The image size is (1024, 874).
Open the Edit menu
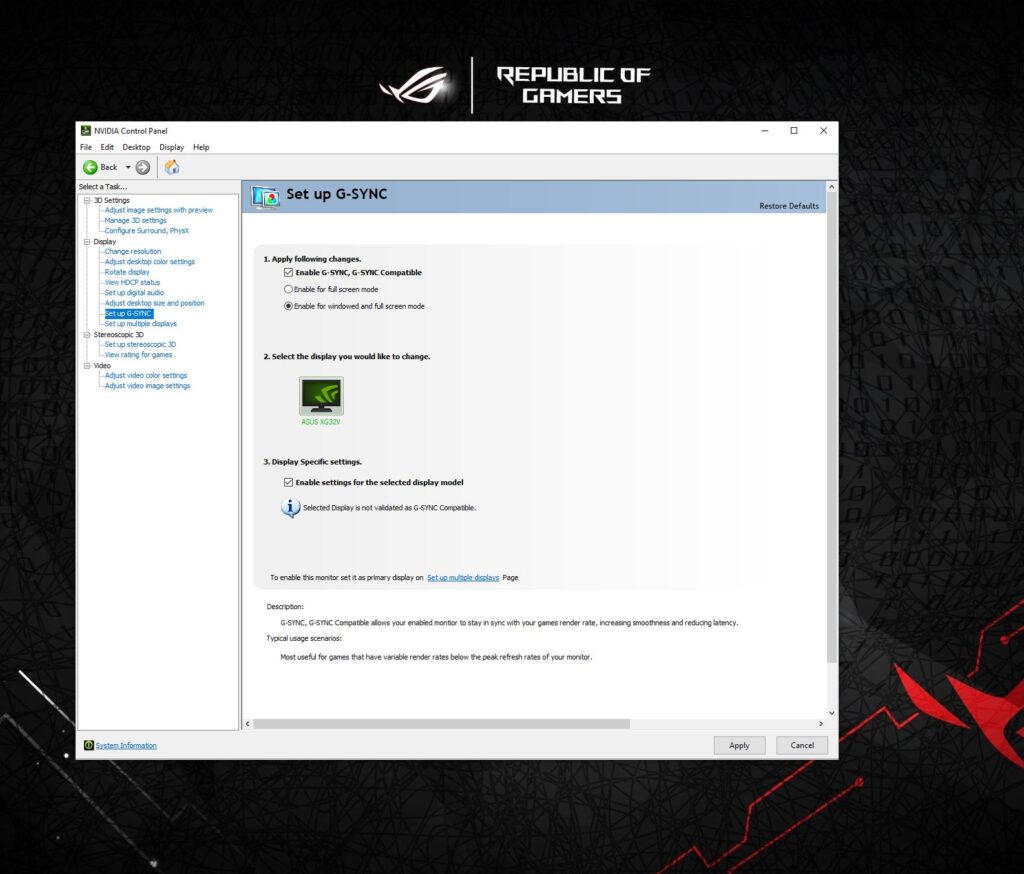(107, 147)
